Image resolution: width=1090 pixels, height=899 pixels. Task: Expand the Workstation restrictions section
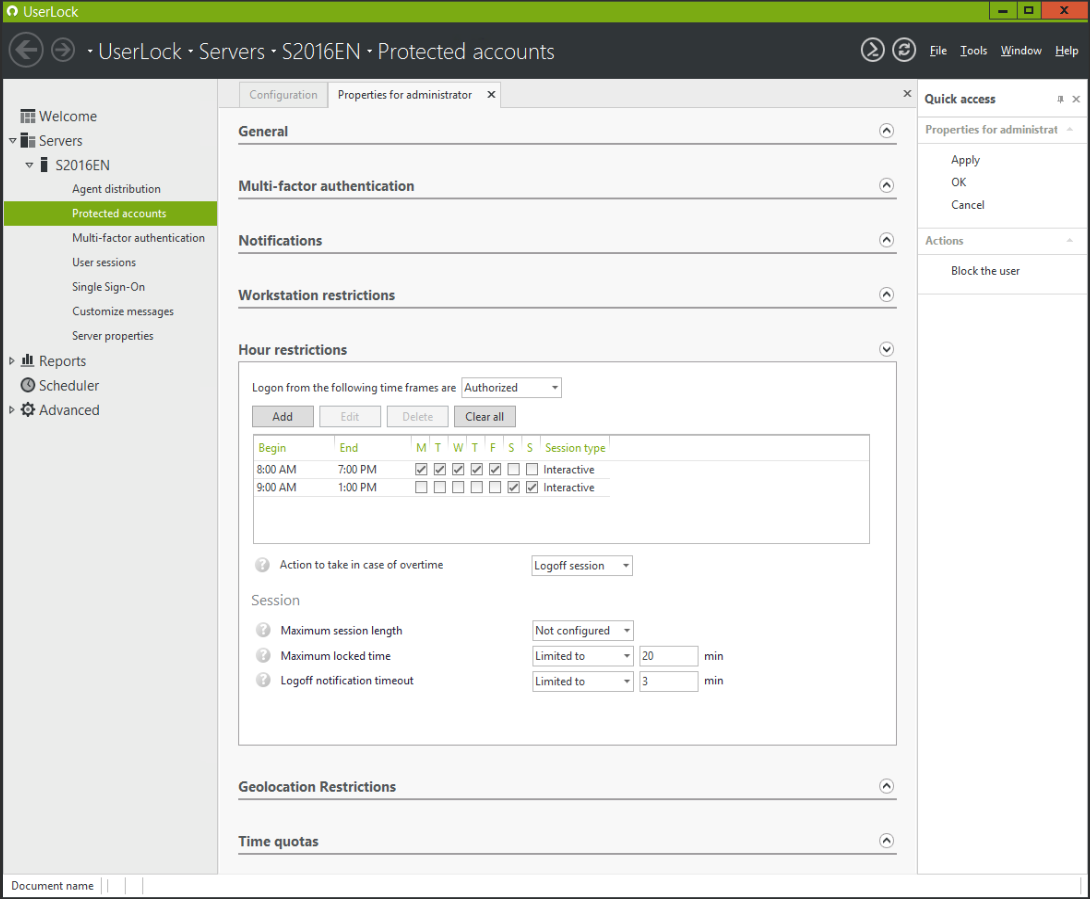886,295
